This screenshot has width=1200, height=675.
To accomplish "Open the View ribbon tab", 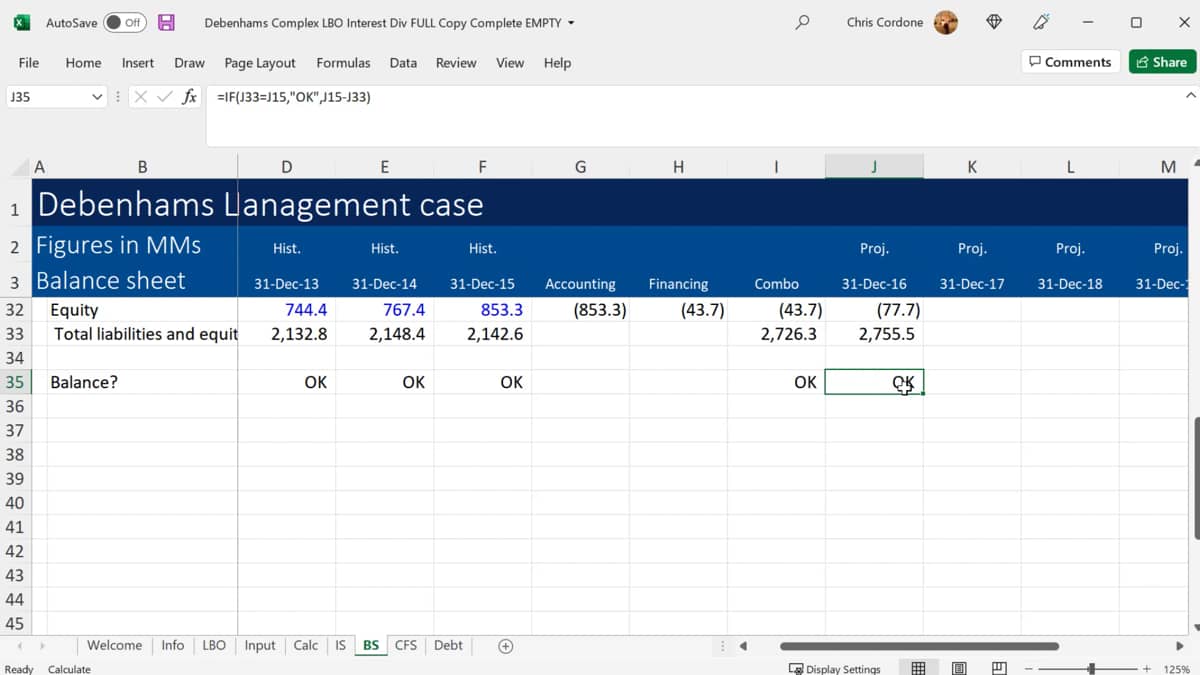I will [x=510, y=62].
